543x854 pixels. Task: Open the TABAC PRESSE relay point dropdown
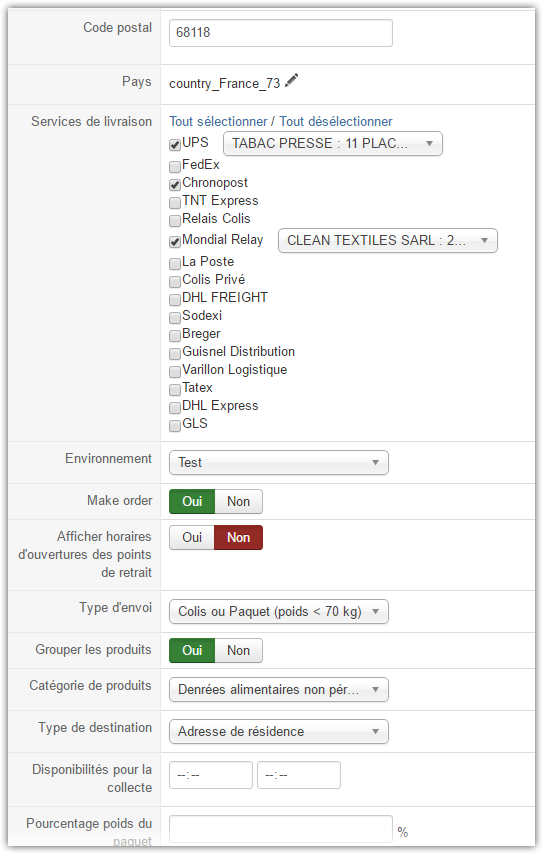pos(333,144)
